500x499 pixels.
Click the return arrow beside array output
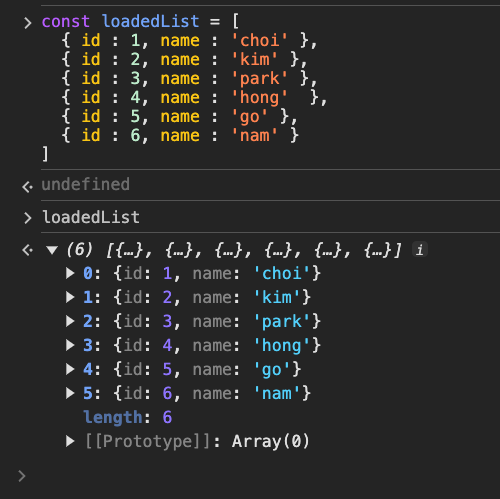[x=27, y=250]
